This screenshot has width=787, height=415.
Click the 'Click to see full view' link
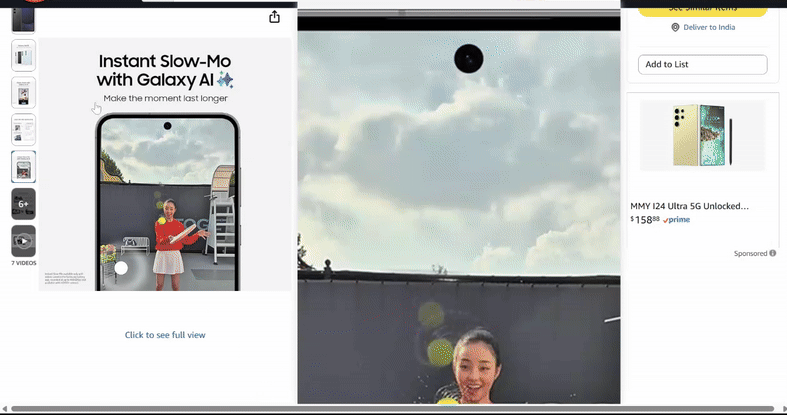pyautogui.click(x=165, y=335)
